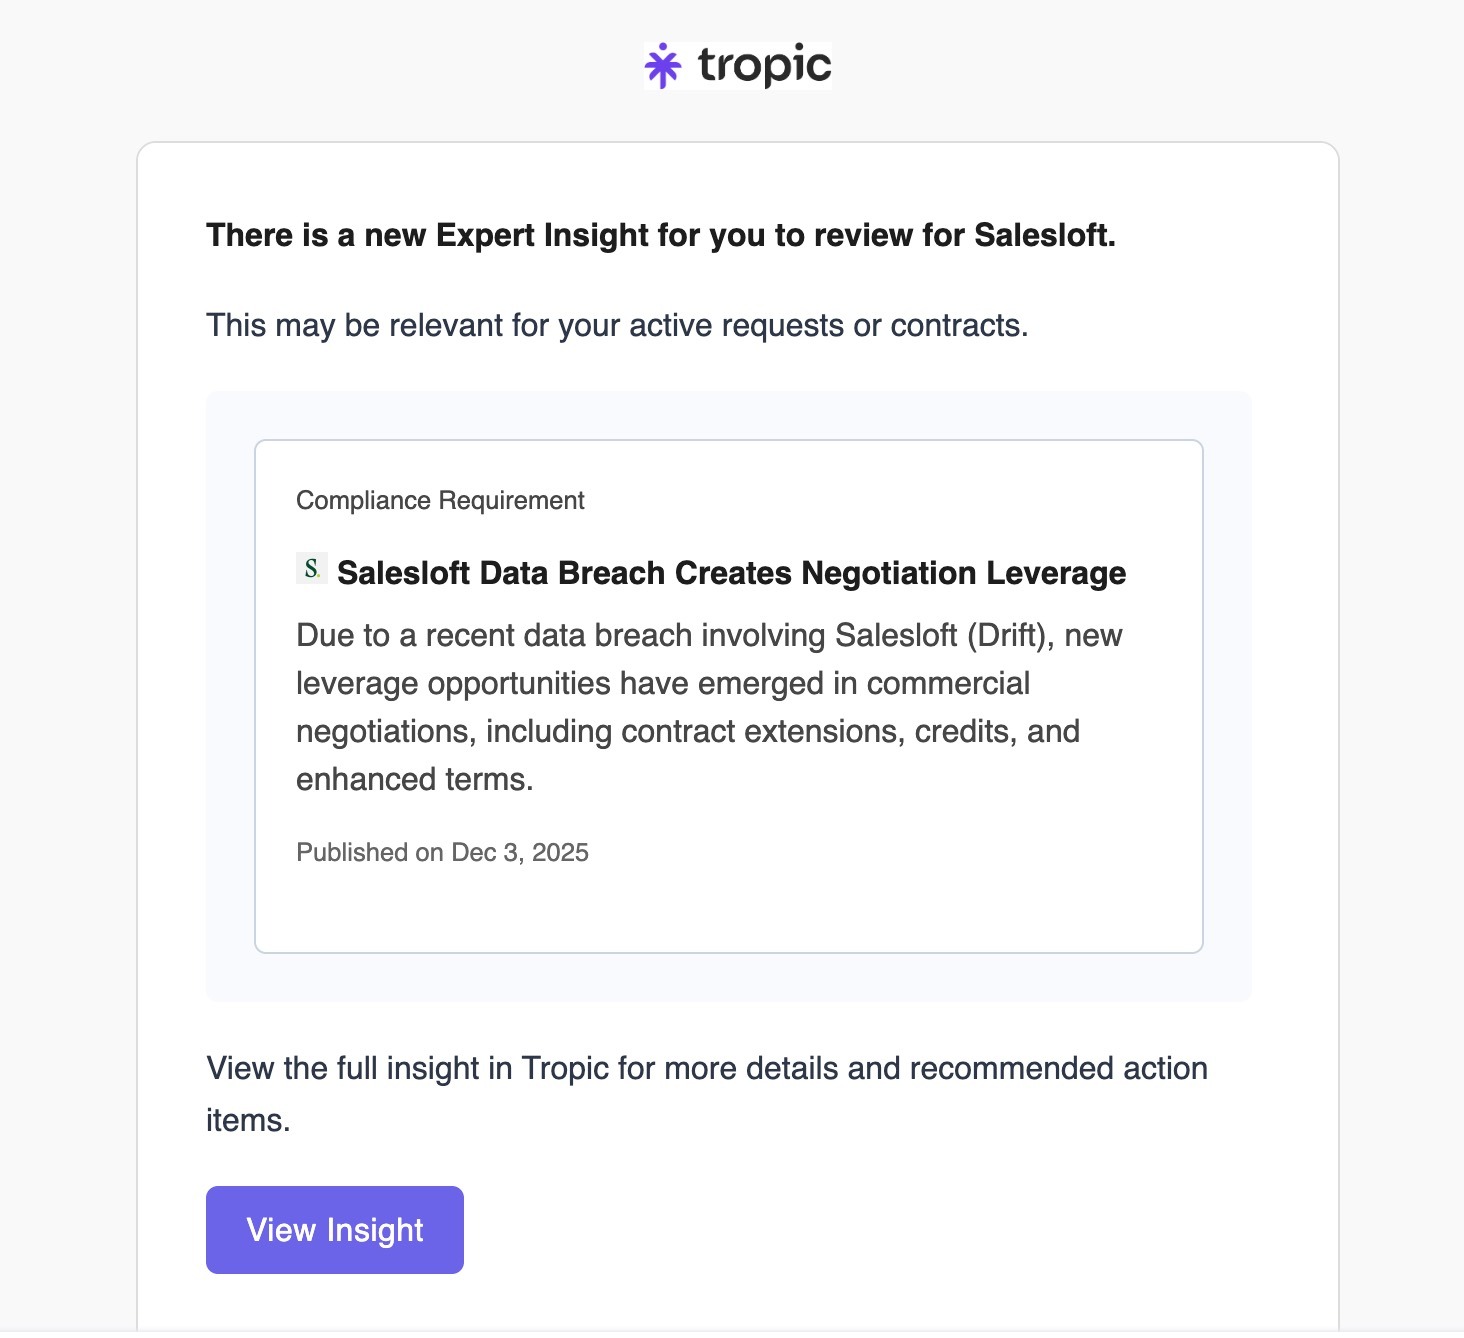Click the "View the full insight in Tropic" sentence
Image resolution: width=1464 pixels, height=1338 pixels.
pyautogui.click(x=706, y=1069)
